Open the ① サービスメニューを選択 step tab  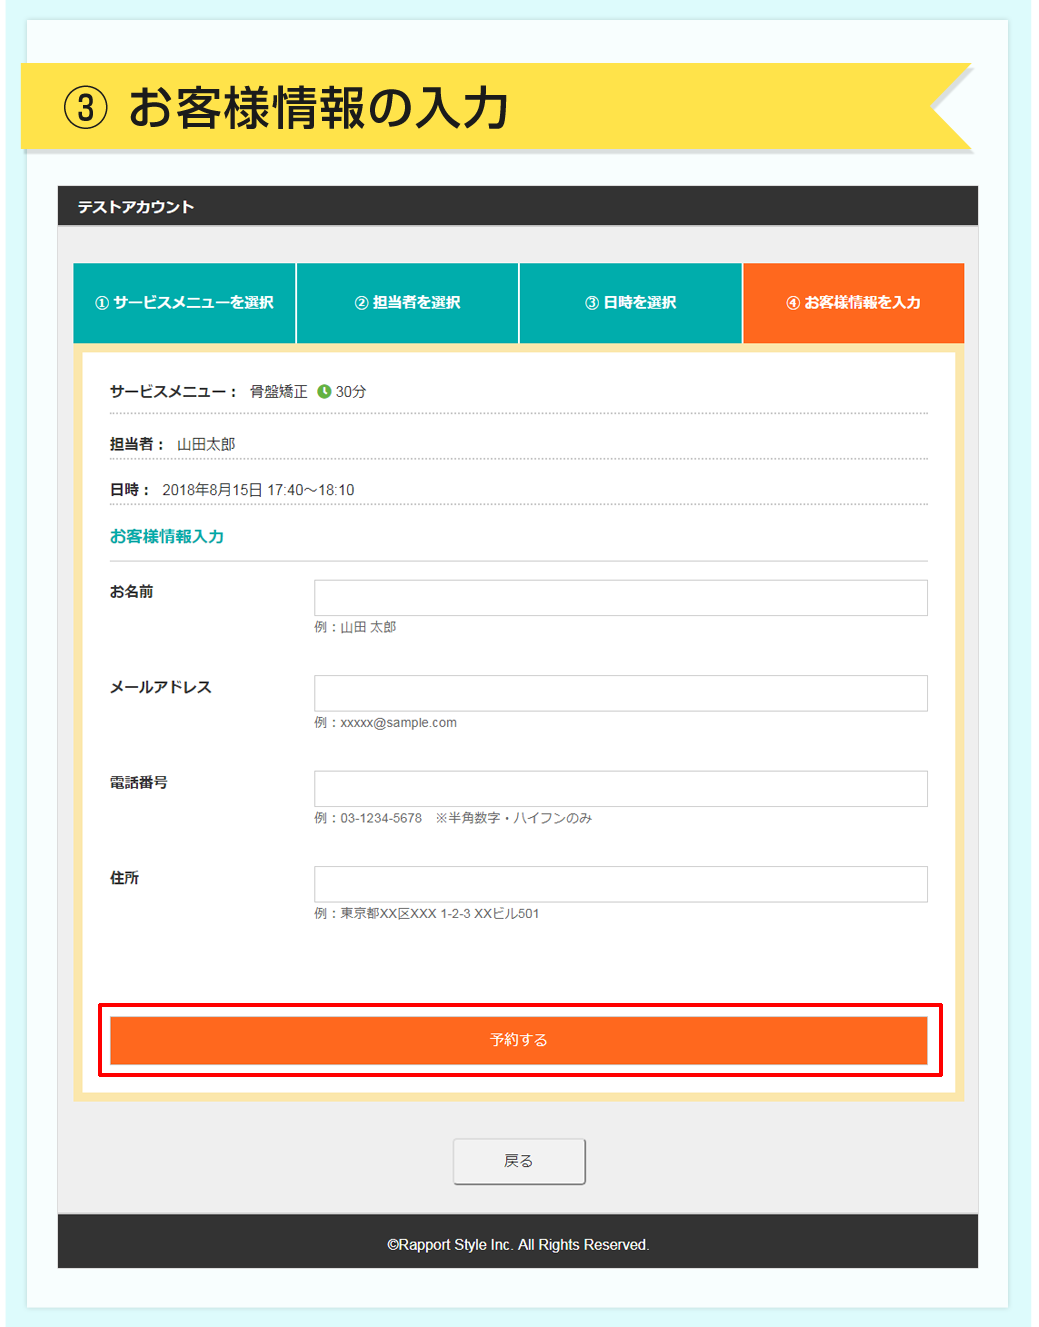tap(185, 303)
